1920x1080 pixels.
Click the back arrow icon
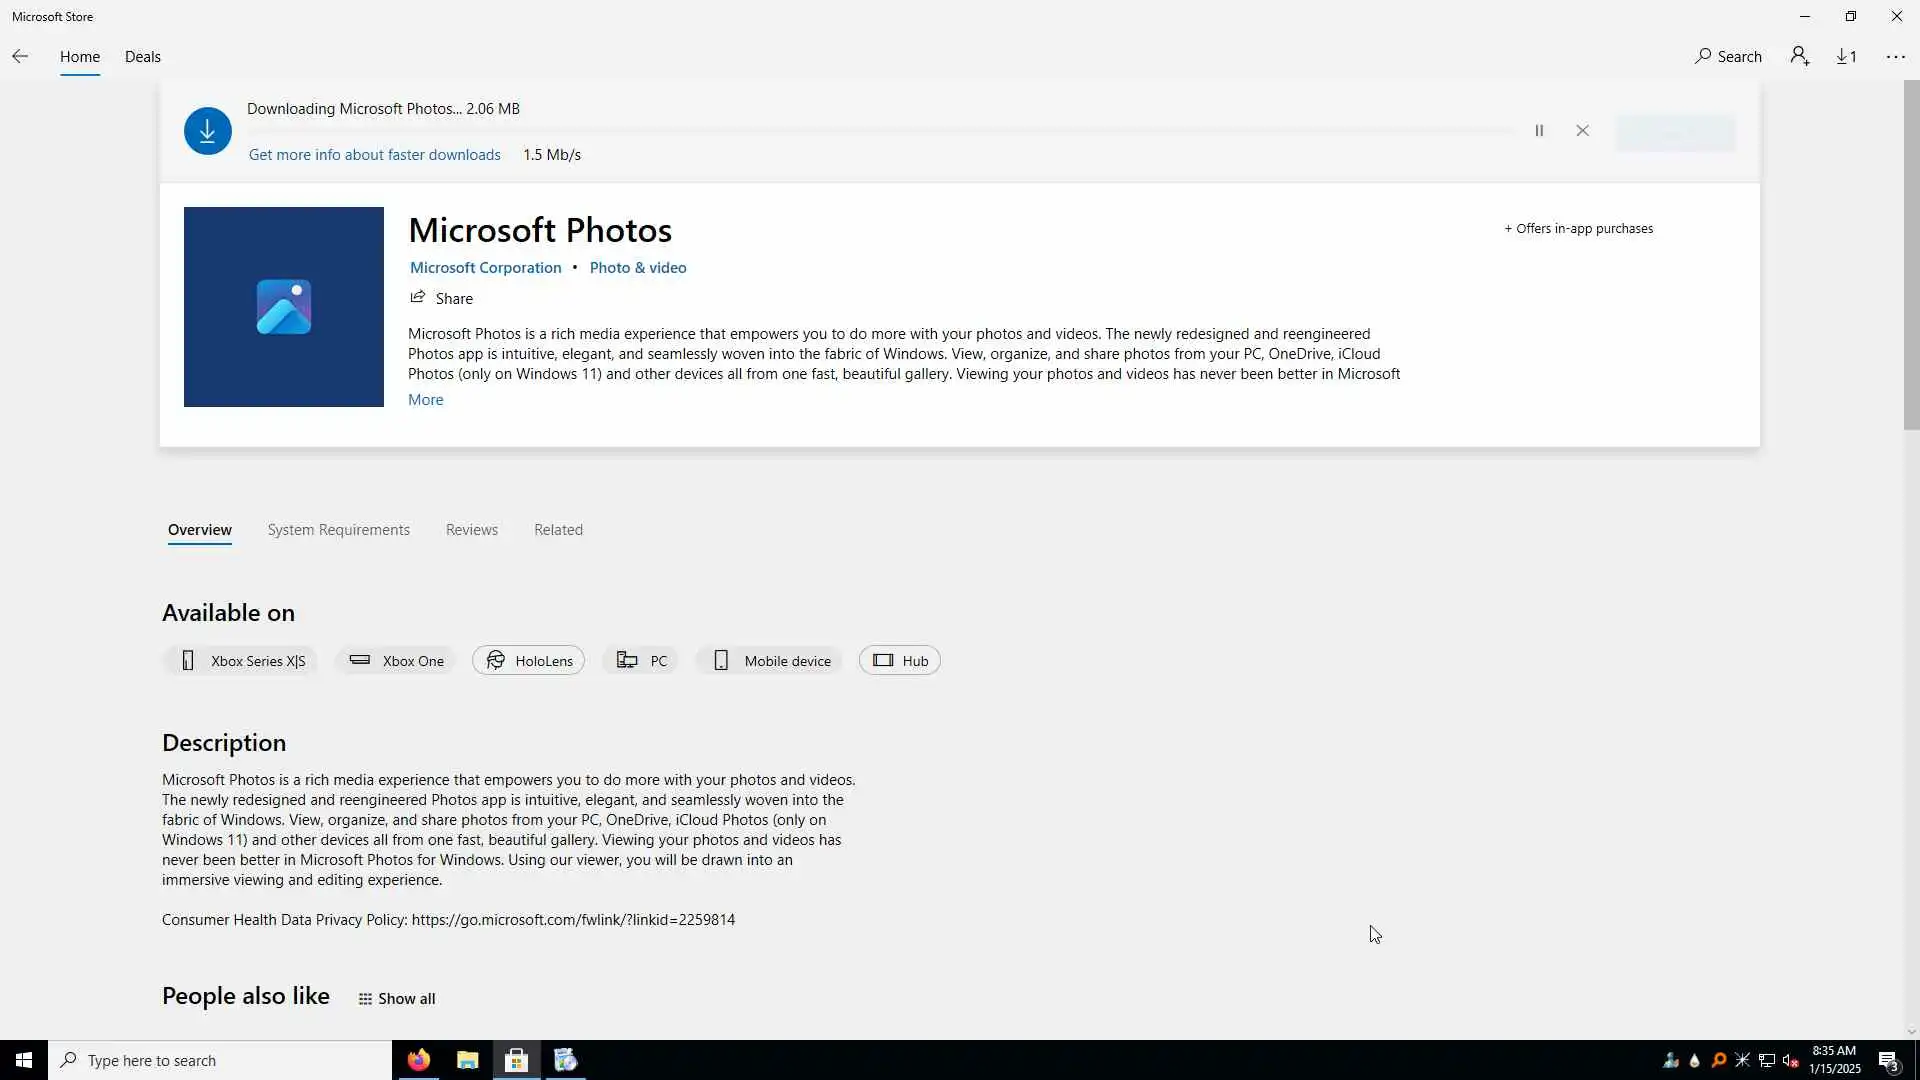(x=20, y=57)
